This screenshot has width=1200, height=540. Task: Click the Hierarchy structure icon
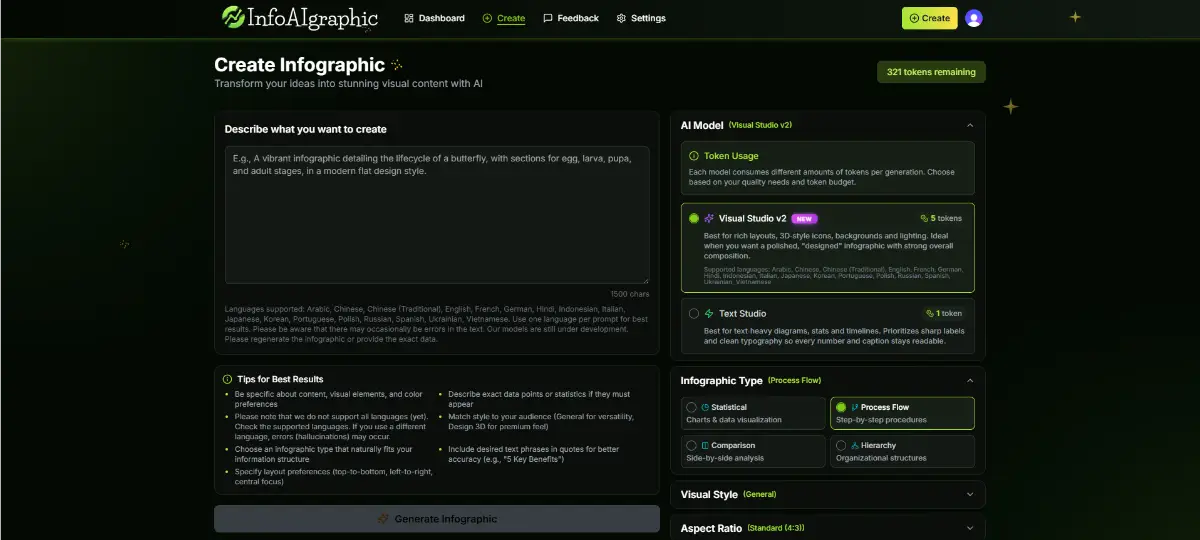855,446
